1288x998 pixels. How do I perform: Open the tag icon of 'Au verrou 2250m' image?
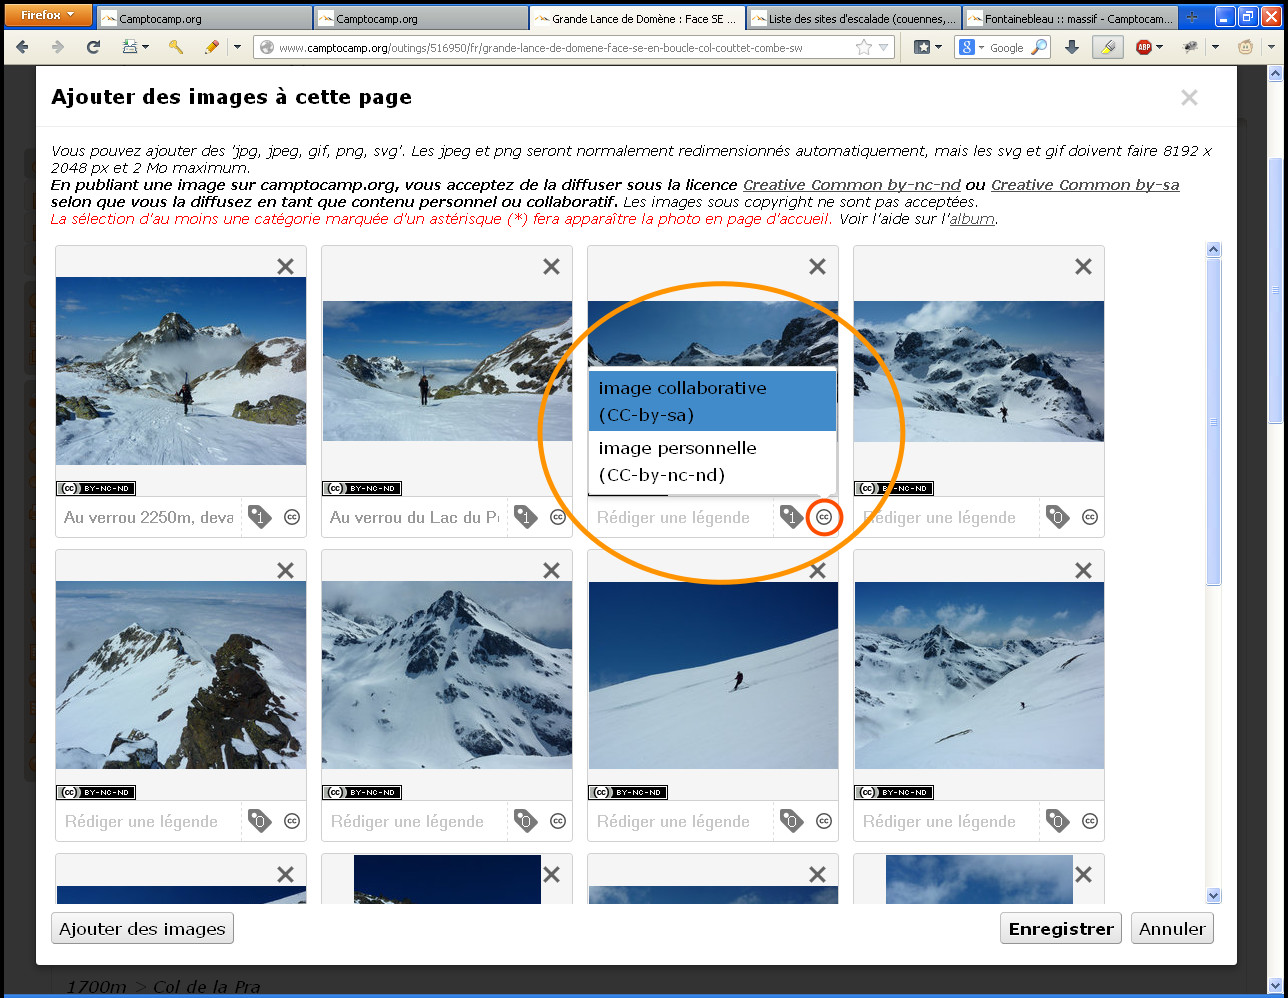[259, 517]
